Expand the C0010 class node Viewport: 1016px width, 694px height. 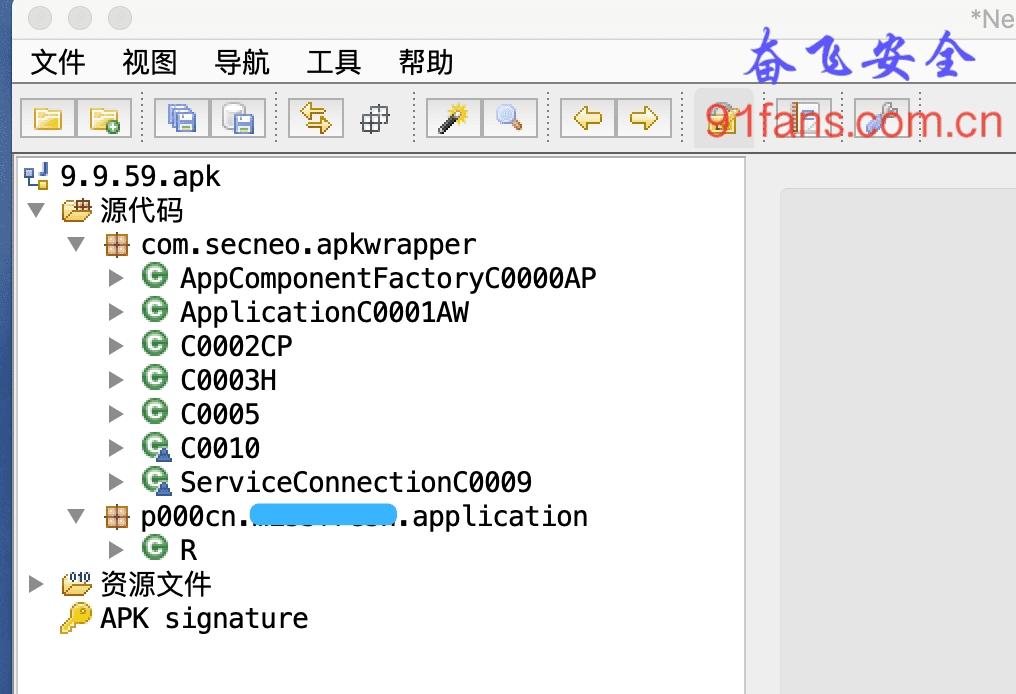click(x=116, y=448)
